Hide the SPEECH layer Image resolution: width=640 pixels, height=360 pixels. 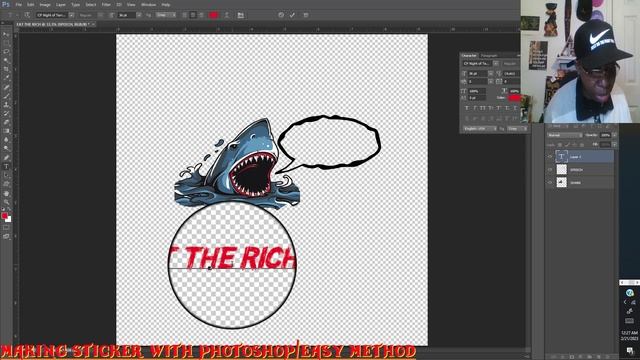(550, 170)
